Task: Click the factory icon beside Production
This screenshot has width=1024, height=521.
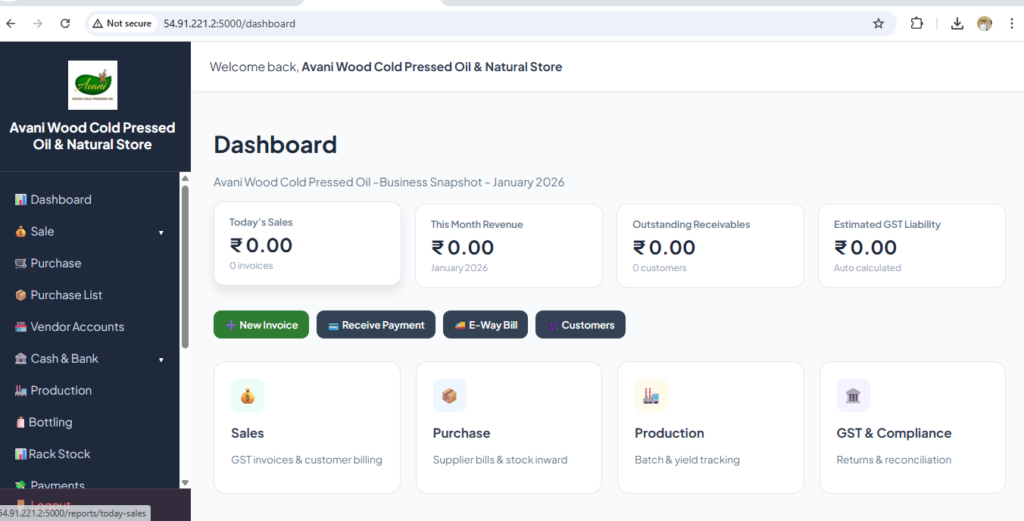Action: coord(21,390)
